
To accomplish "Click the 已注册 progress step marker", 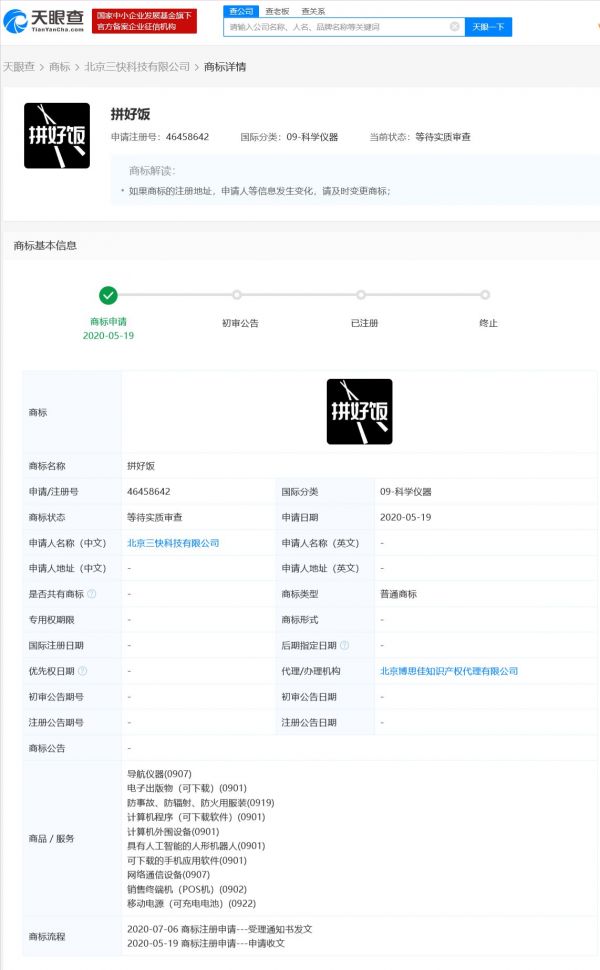I will click(360, 295).
